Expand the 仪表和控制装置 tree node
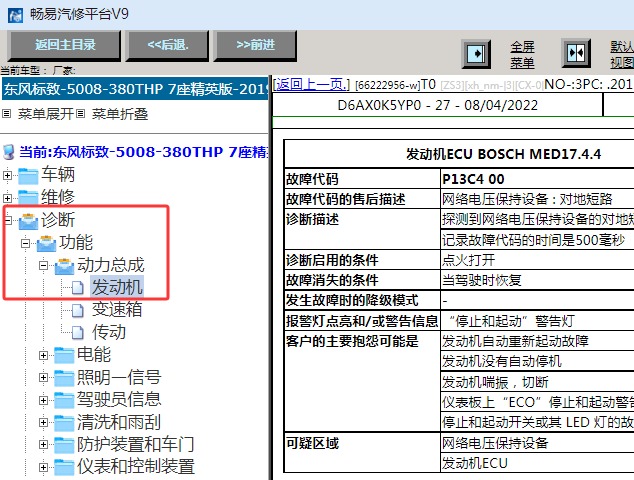 click(x=43, y=467)
